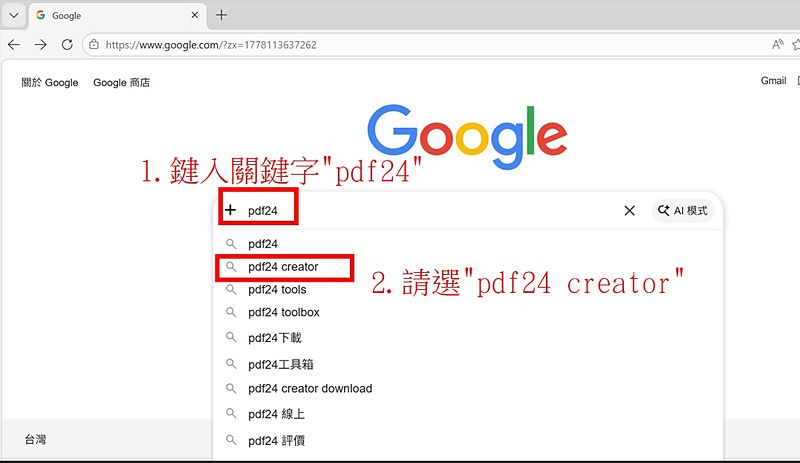Close the Google browser tab
The image size is (800, 463).
pos(194,15)
